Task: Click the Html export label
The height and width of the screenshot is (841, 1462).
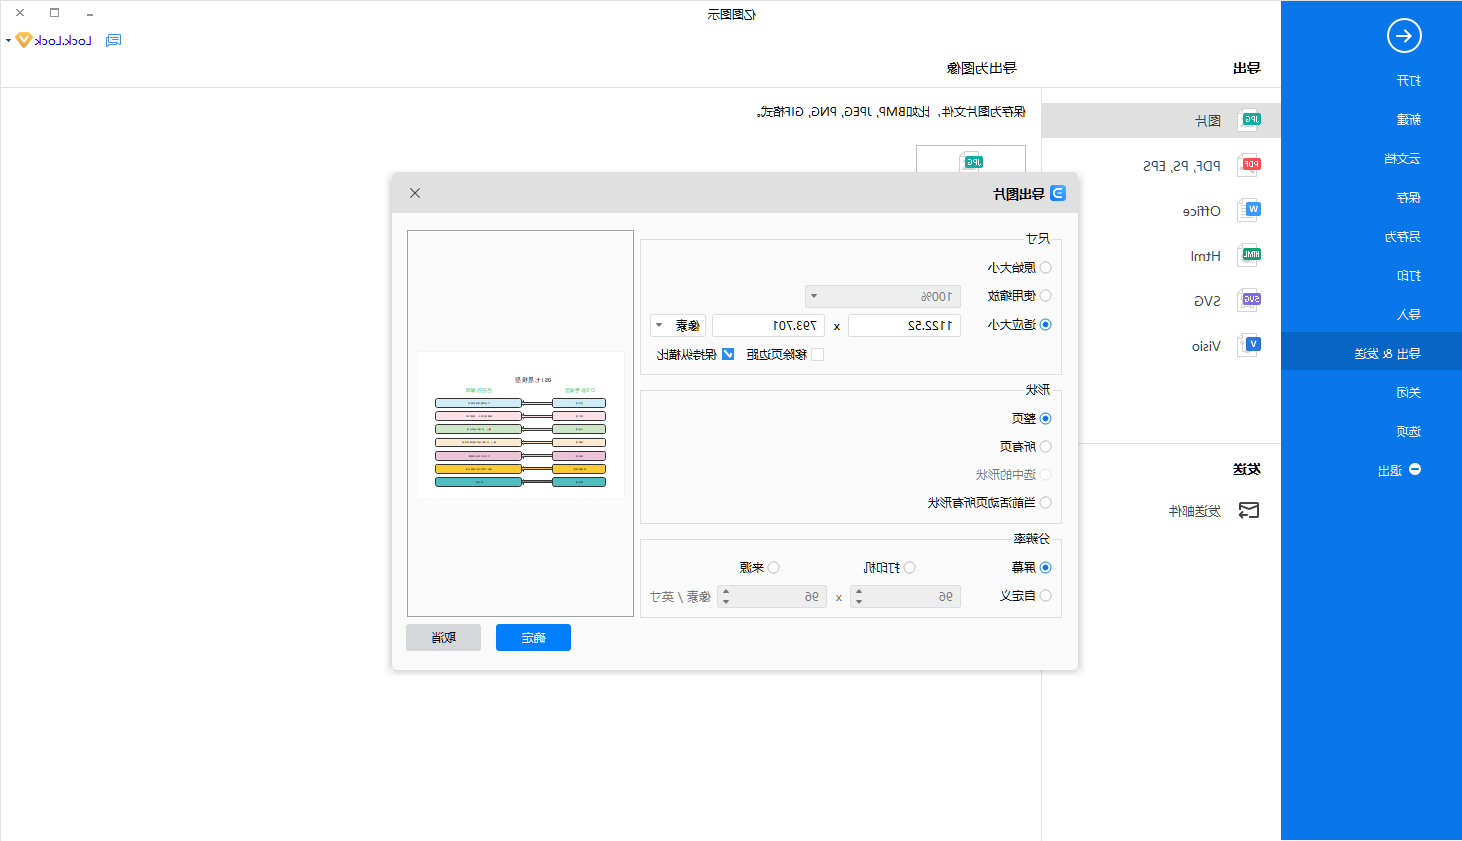Action: pyautogui.click(x=1206, y=256)
